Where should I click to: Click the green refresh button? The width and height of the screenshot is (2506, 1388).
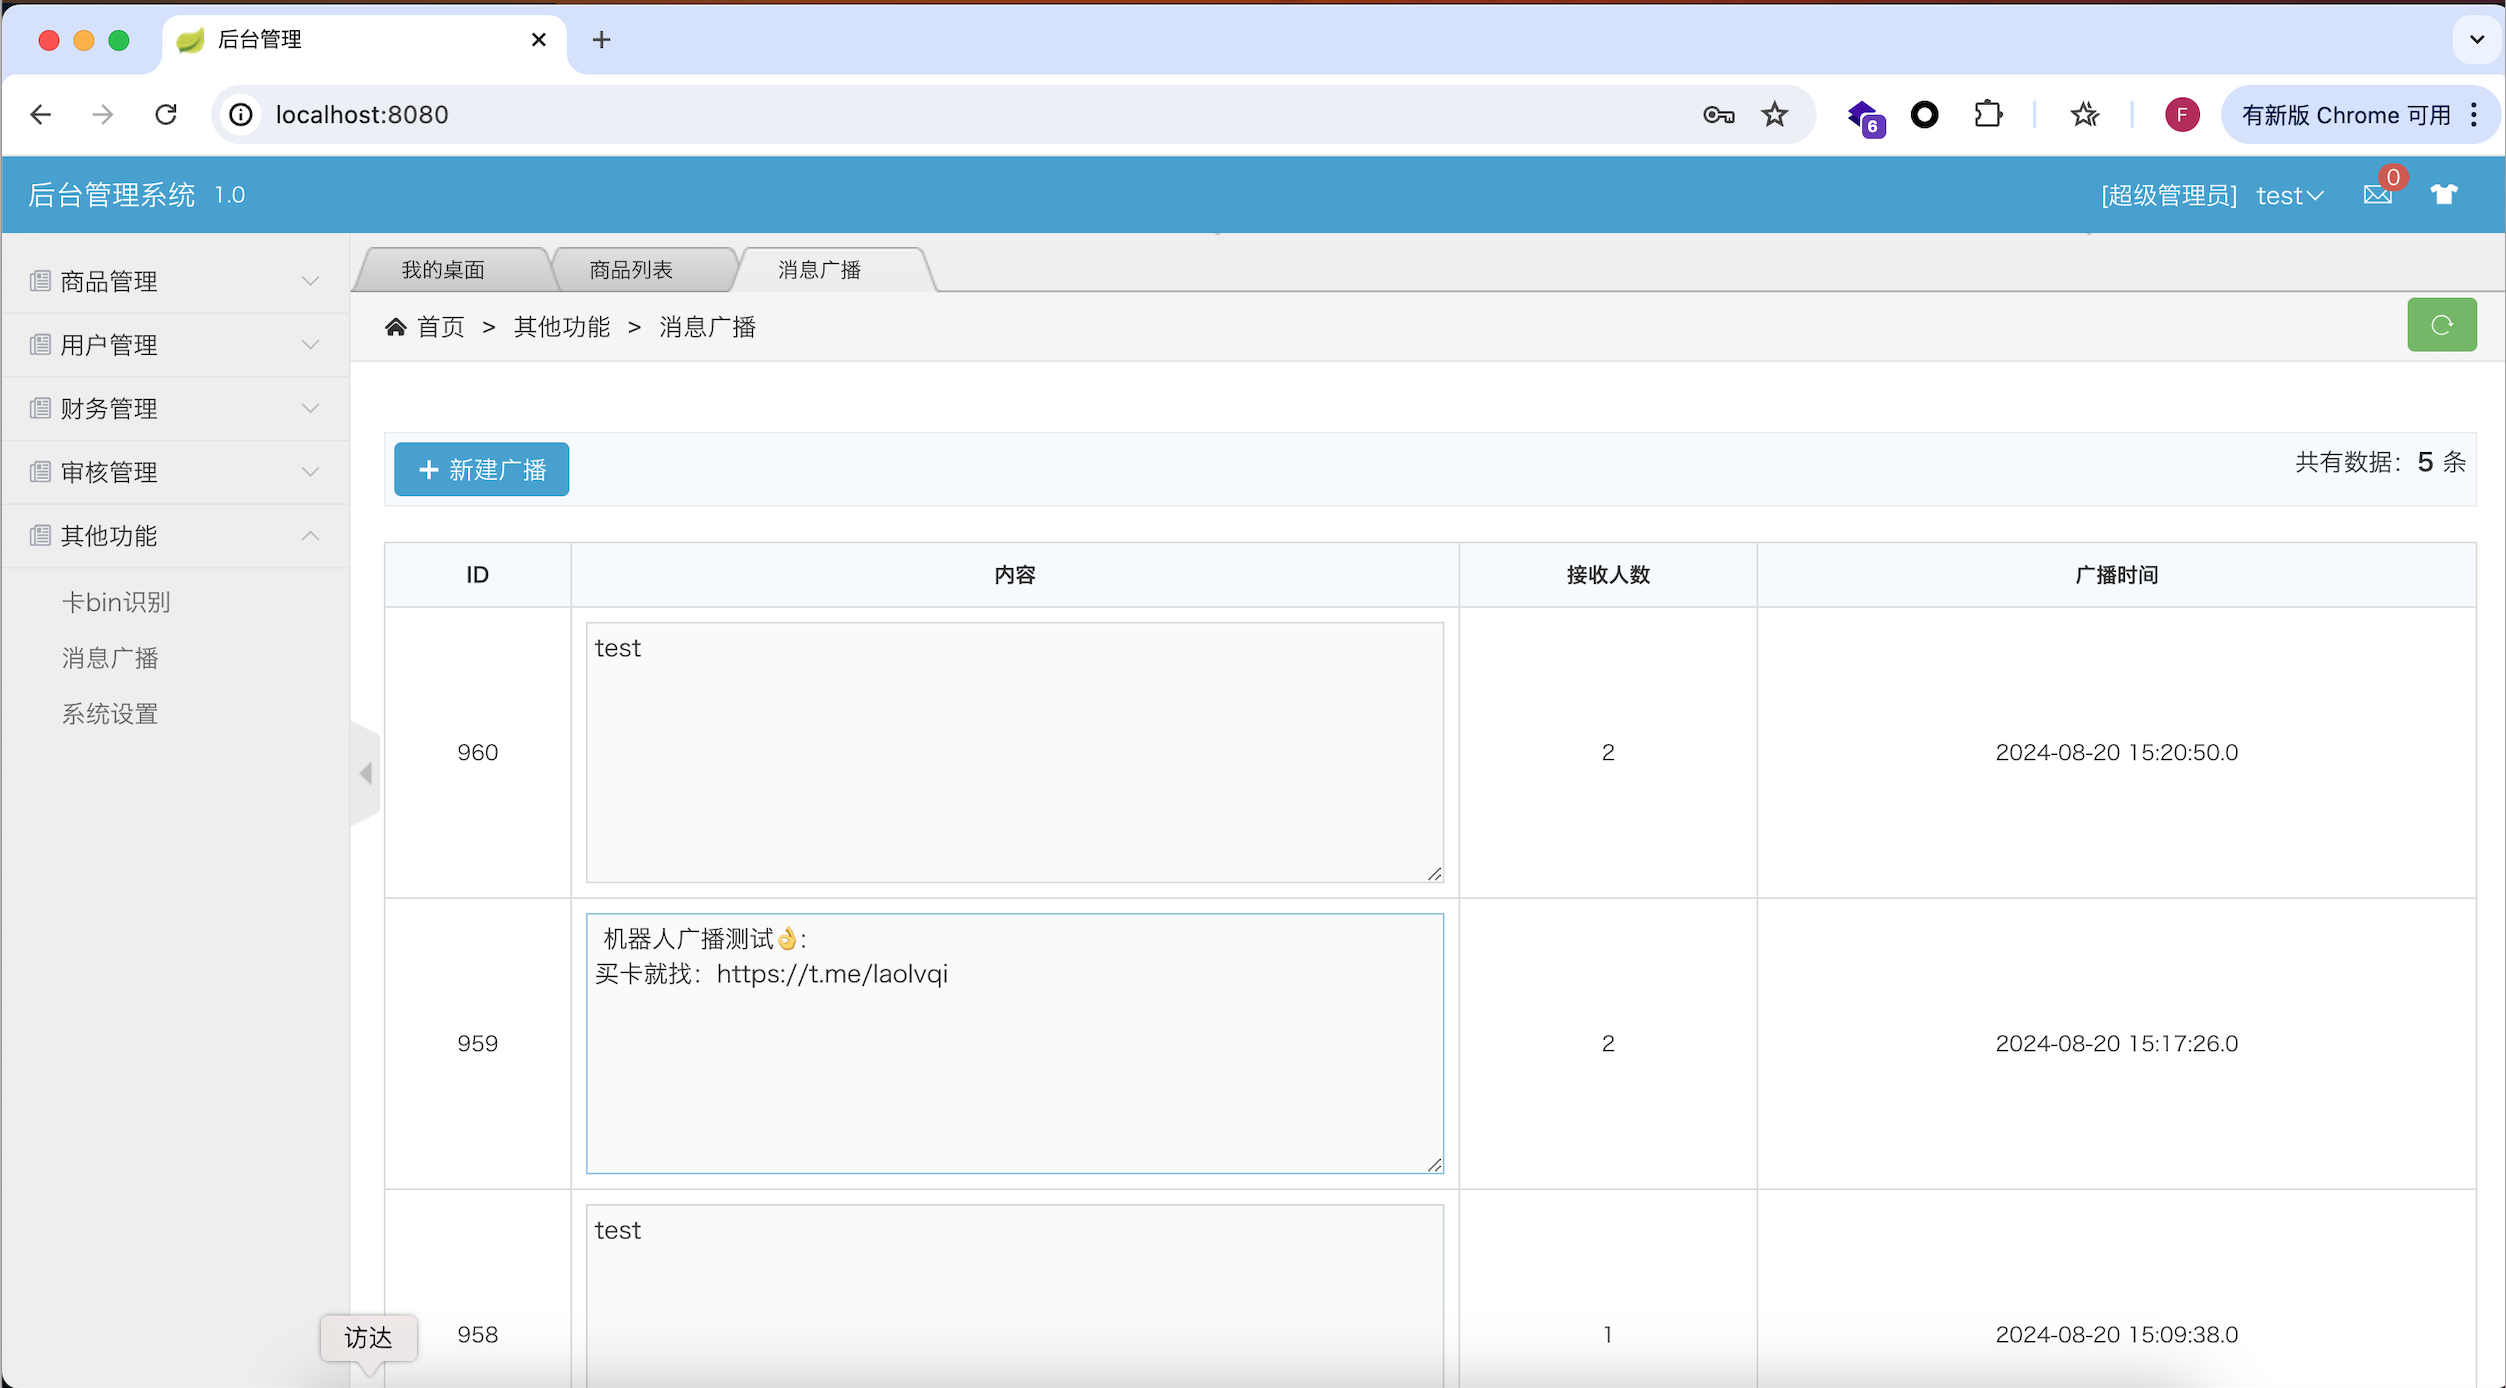click(x=2442, y=325)
